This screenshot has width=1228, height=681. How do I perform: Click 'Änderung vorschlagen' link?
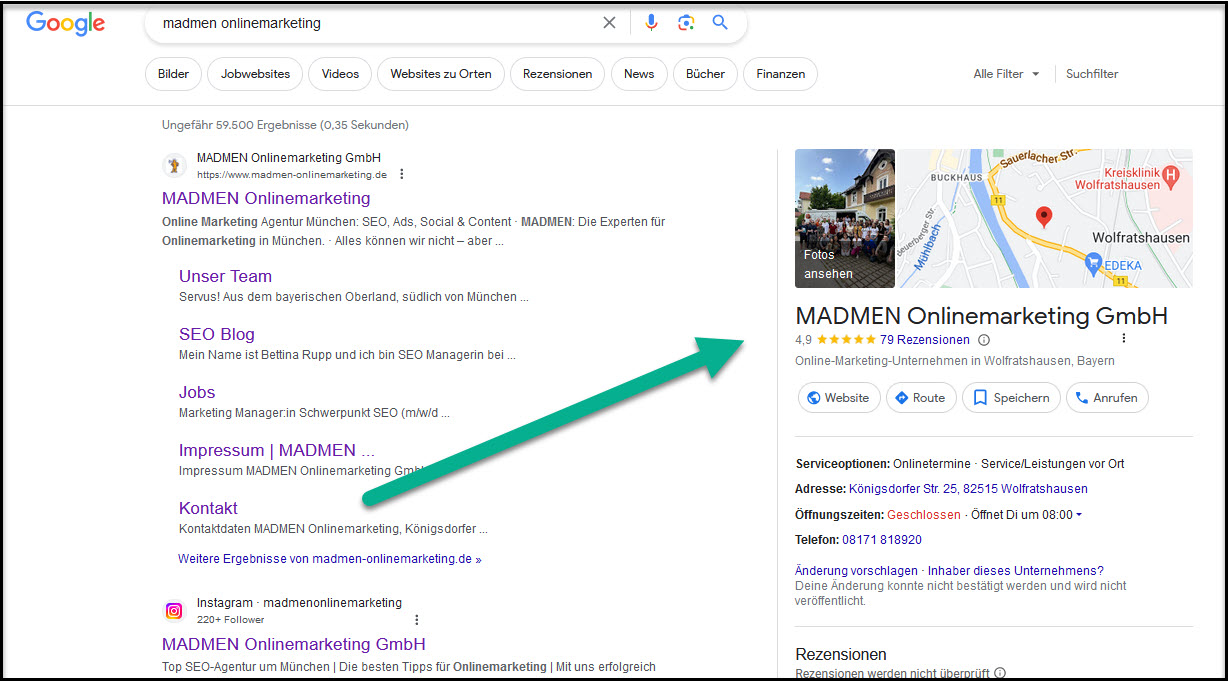click(x=856, y=571)
